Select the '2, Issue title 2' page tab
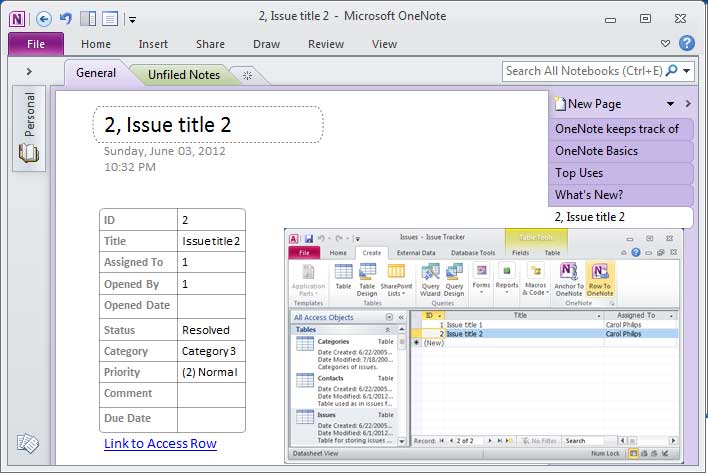 [x=620, y=217]
